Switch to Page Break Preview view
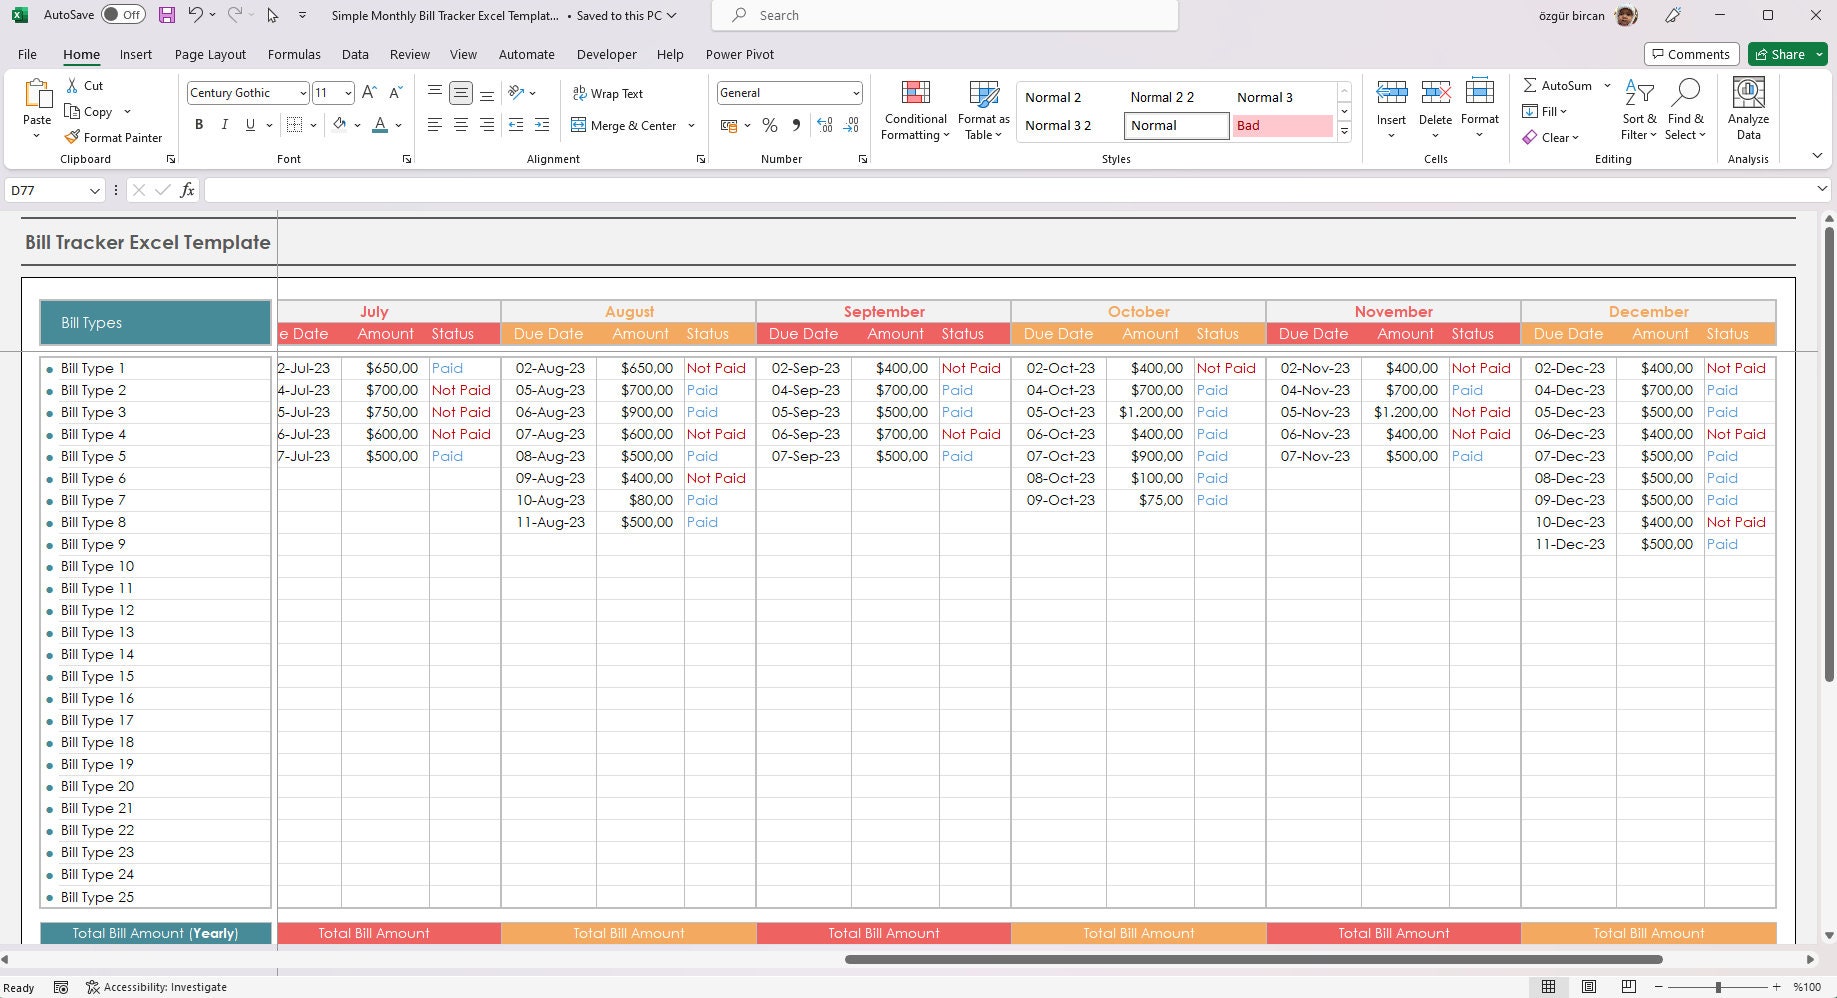This screenshot has width=1837, height=998. click(x=1629, y=987)
